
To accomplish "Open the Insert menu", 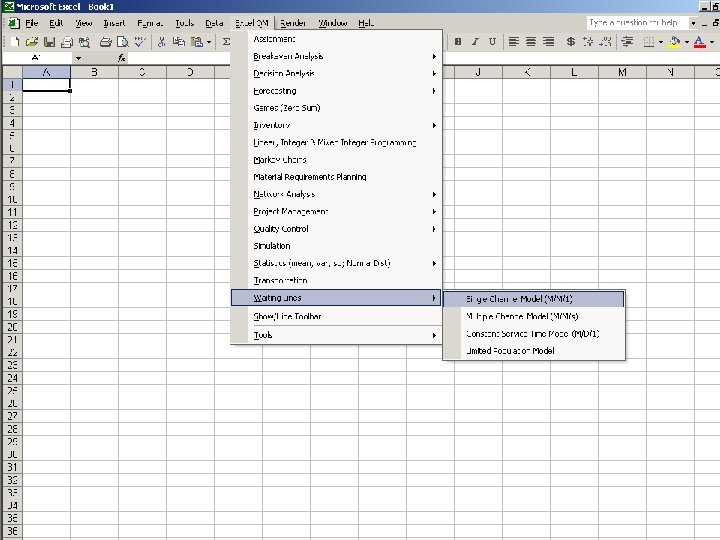I will click(114, 23).
